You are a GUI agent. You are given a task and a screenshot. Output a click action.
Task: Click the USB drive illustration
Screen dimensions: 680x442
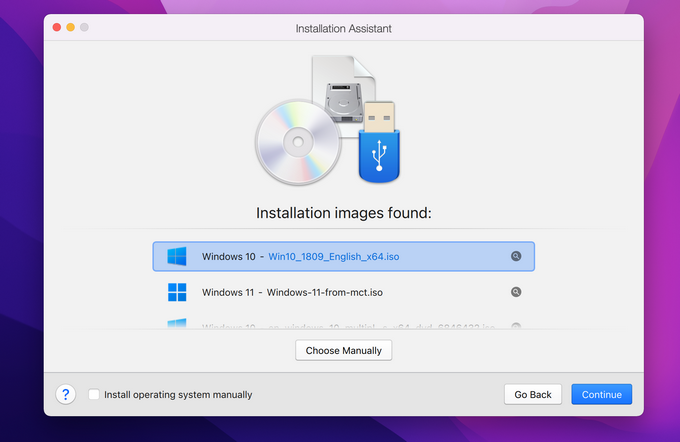pyautogui.click(x=379, y=142)
